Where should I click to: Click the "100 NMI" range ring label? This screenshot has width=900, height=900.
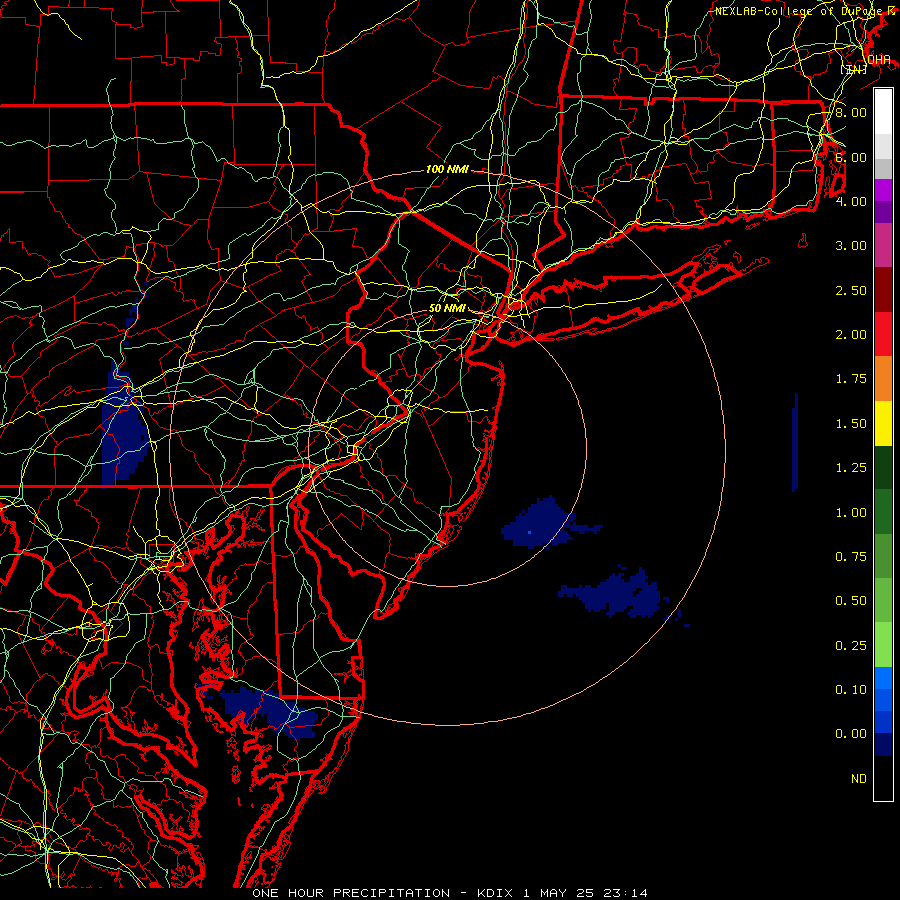[447, 169]
